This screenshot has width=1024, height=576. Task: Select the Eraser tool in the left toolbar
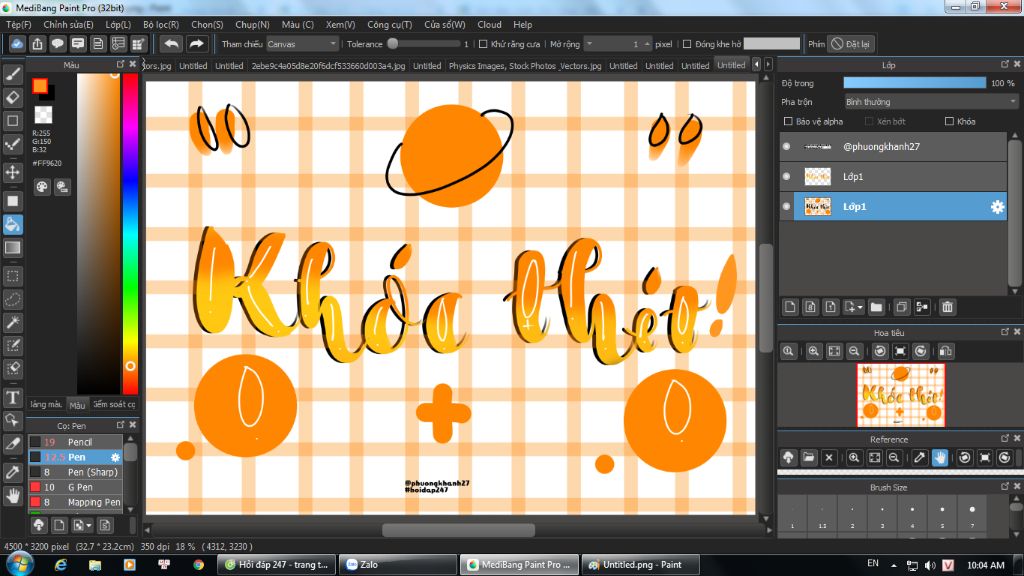tap(12, 97)
